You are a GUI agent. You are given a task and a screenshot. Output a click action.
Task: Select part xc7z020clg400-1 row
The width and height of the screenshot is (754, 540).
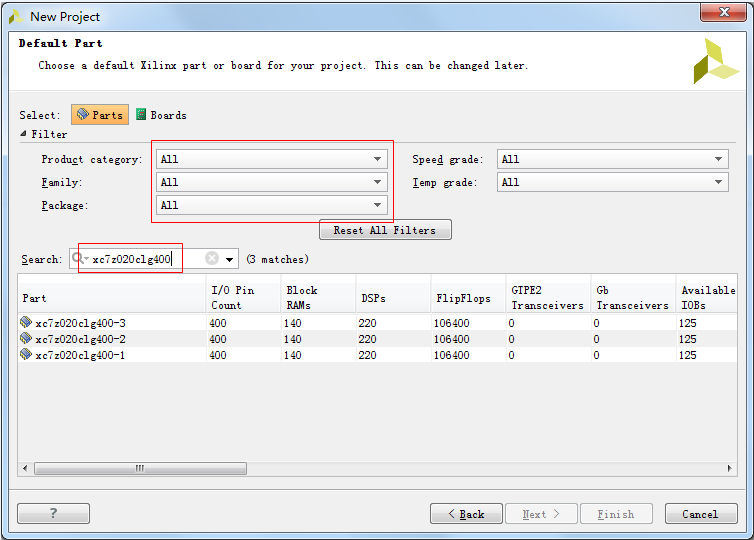point(80,355)
